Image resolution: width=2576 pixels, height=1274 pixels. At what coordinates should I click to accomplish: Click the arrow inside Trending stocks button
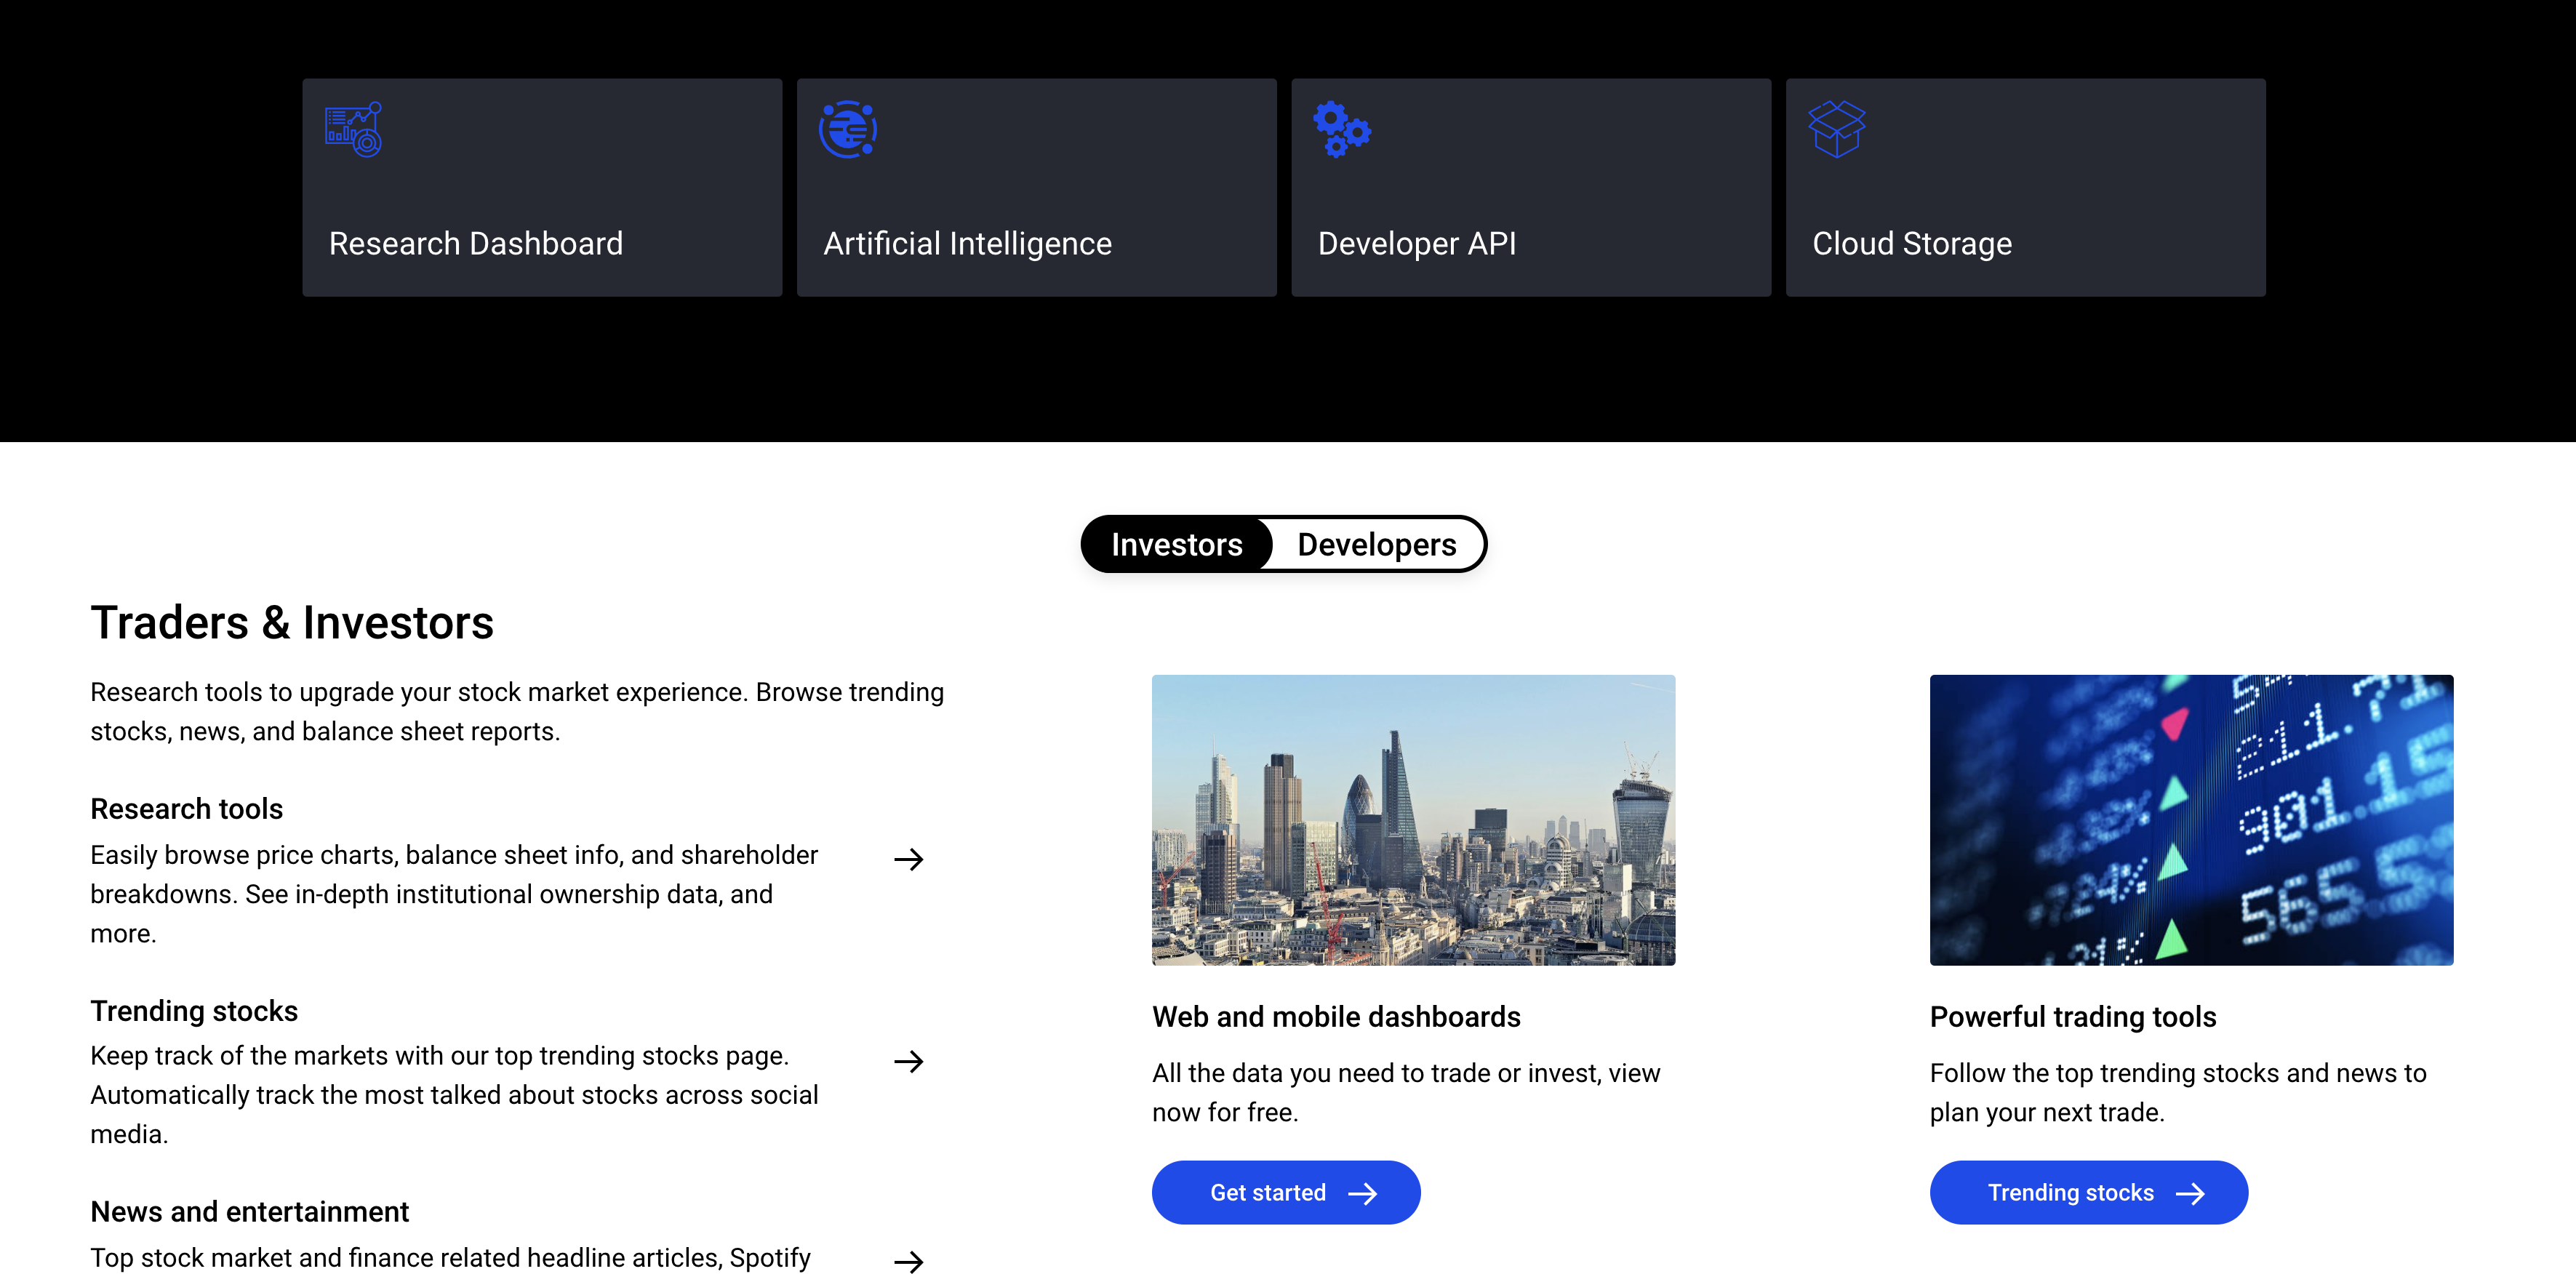pos(2191,1192)
